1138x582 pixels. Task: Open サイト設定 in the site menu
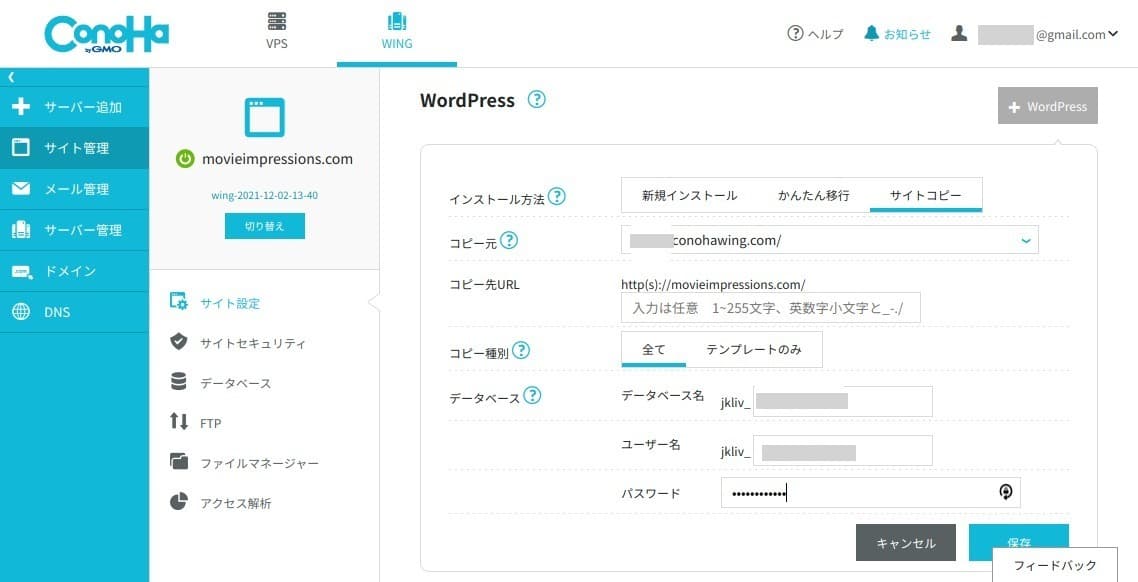click(229, 303)
